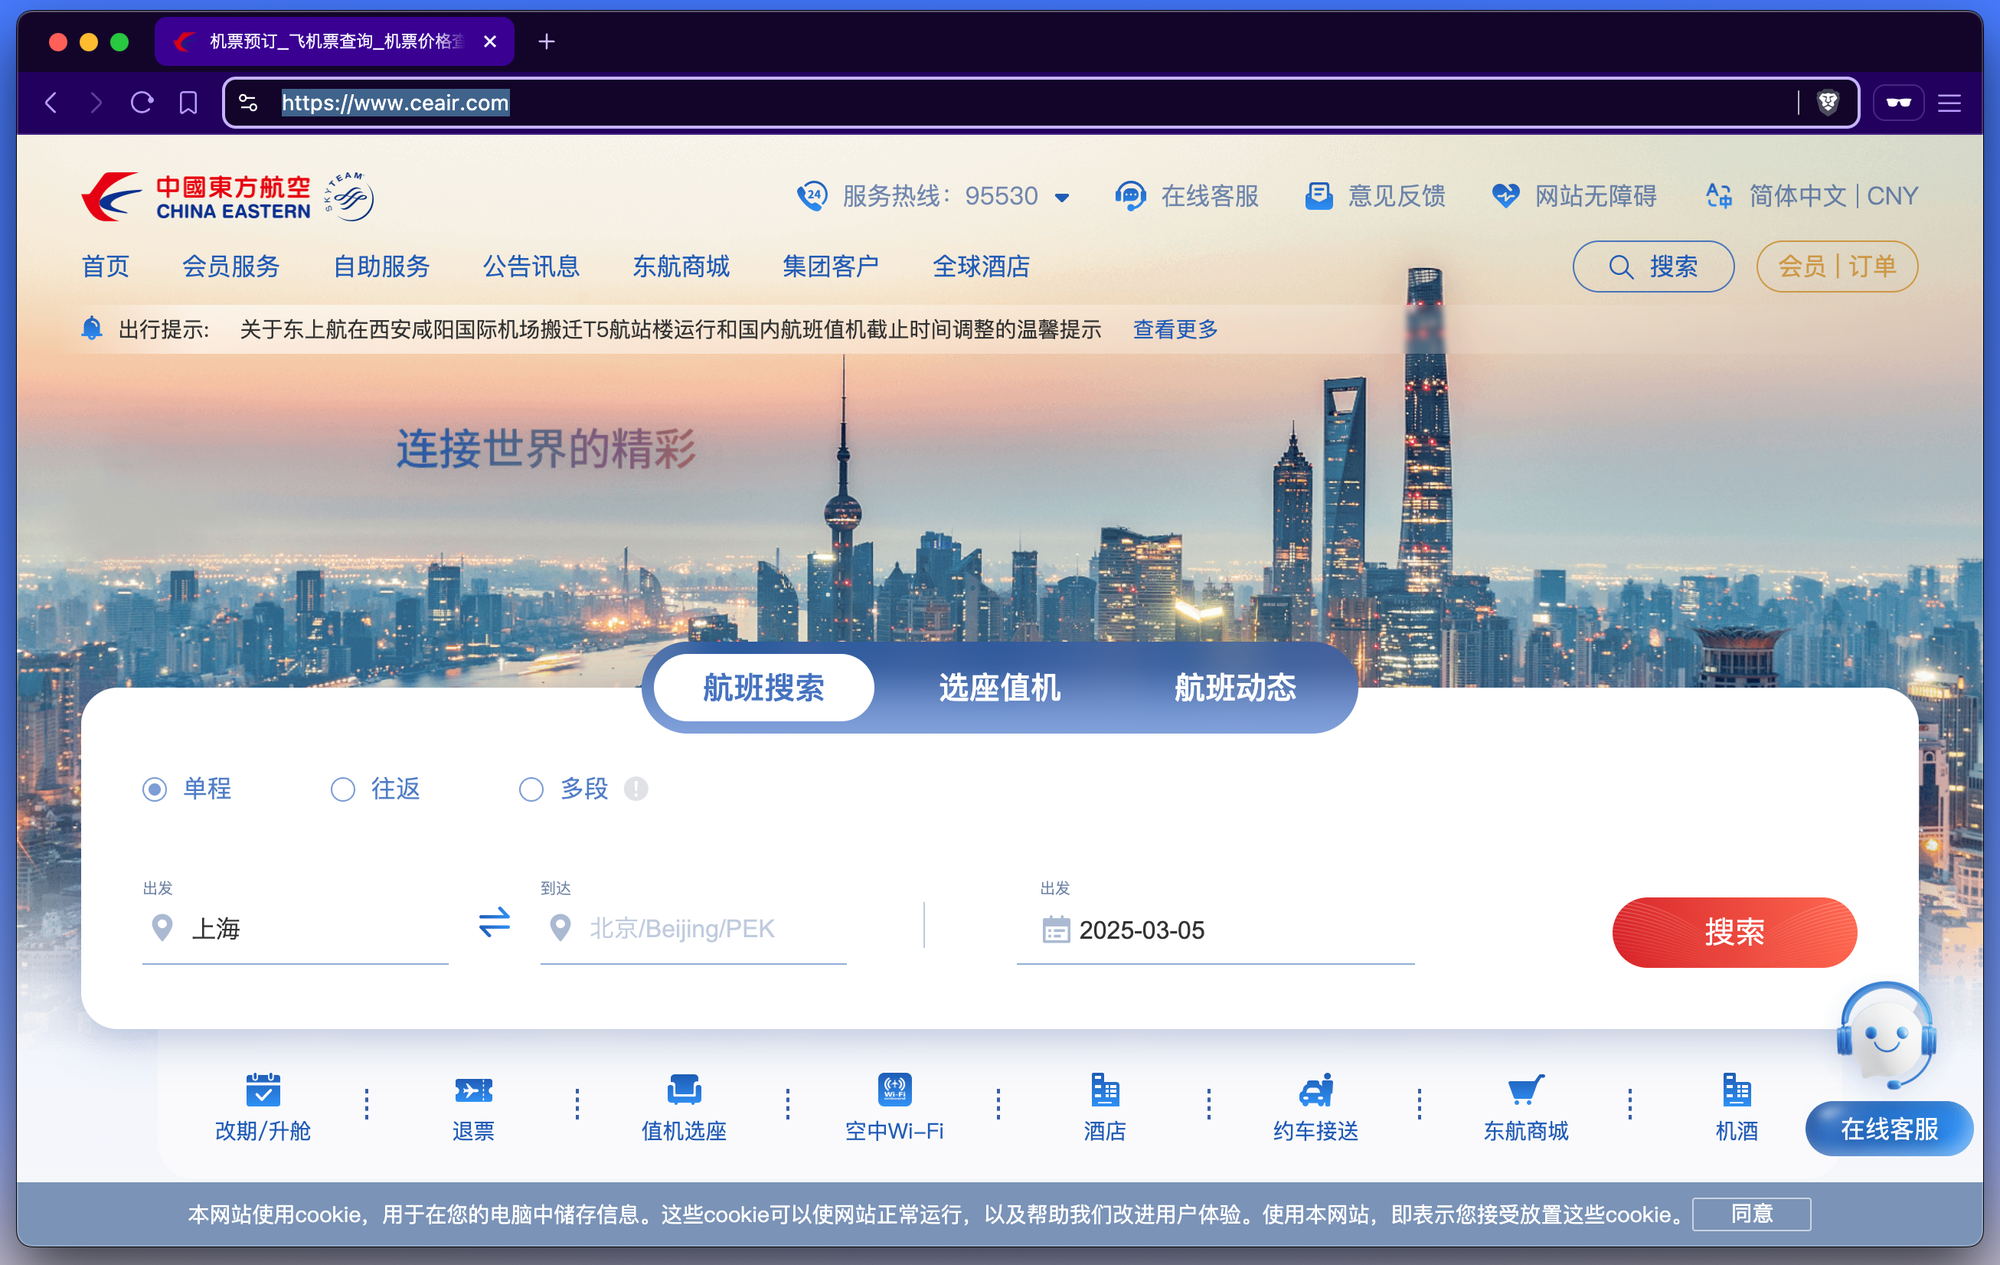Viewport: 2000px width, 1265px height.
Task: Open the 退票 refund ticket icon
Action: click(x=473, y=1090)
